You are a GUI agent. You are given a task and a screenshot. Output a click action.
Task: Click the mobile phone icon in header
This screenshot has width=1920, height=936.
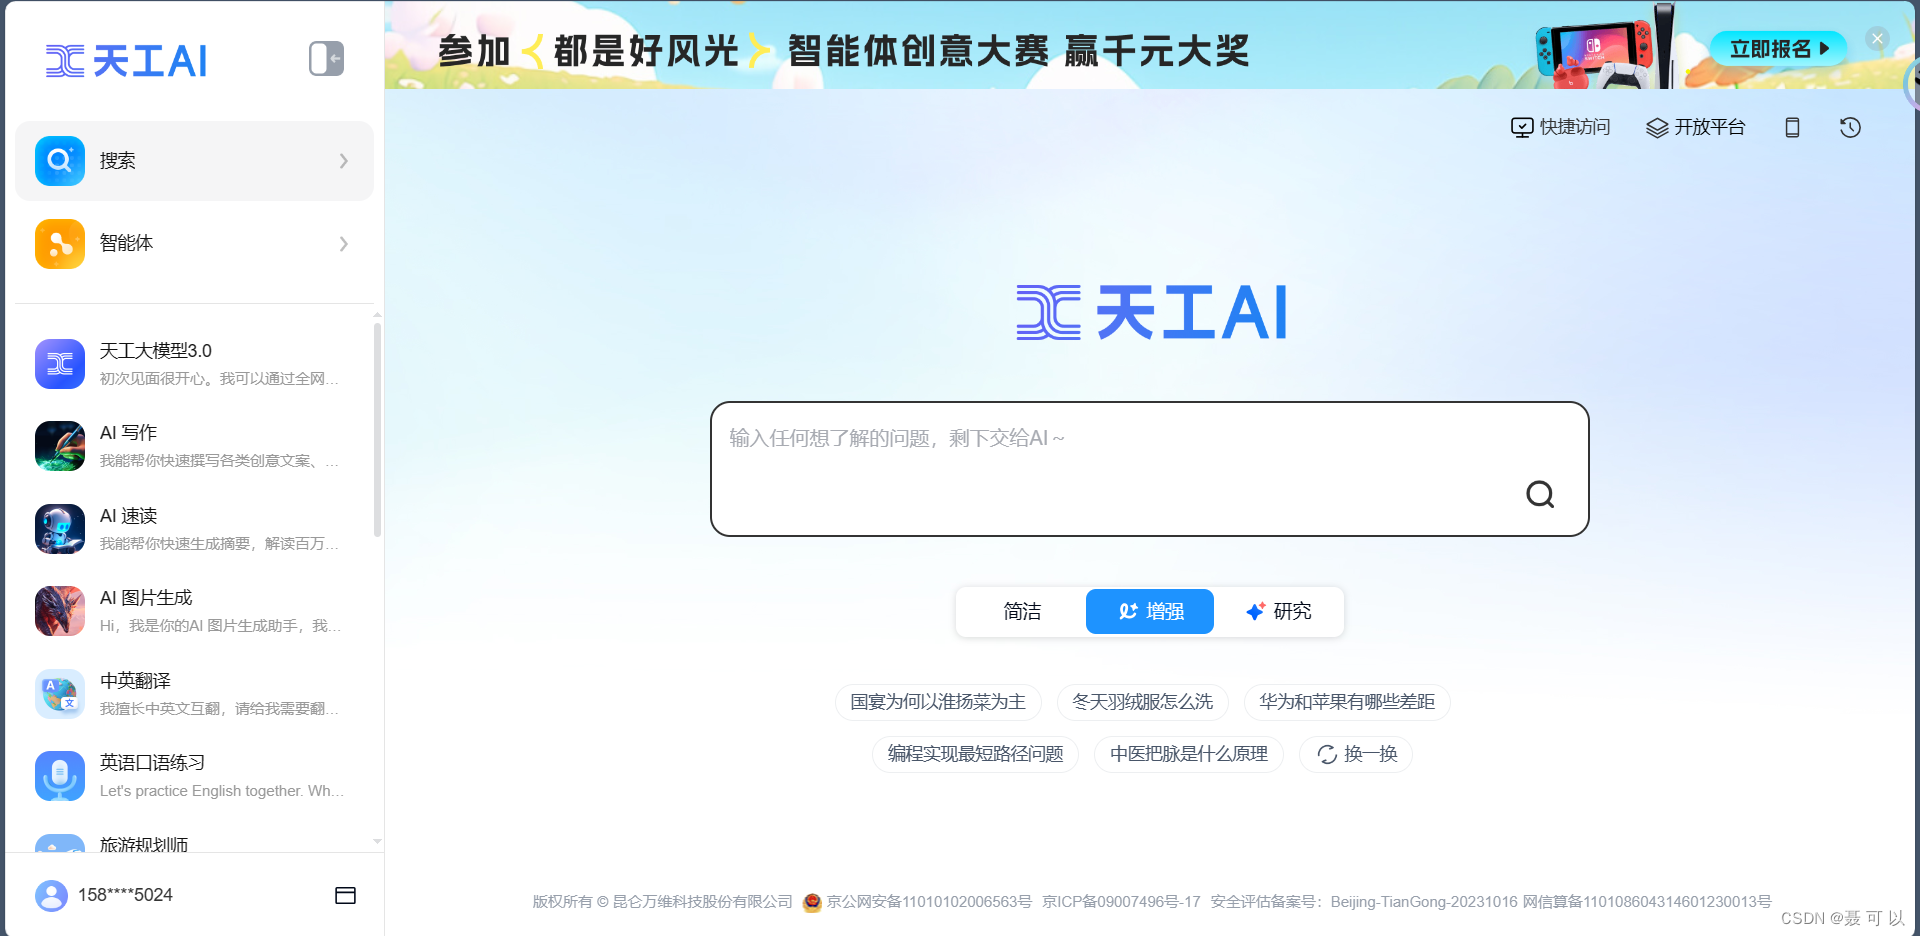pos(1792,127)
